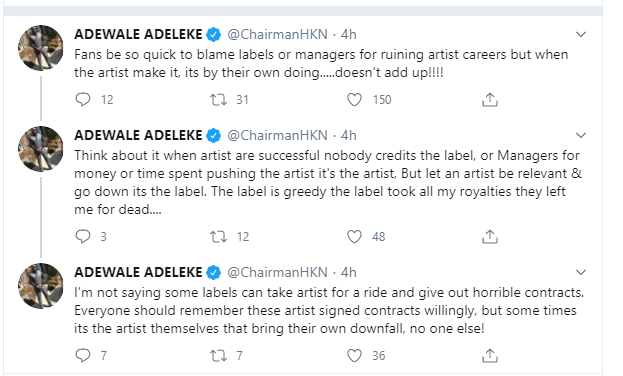The image size is (623, 376).
Task: Retweet the last tweet about horrible contracts
Action: coord(218,355)
